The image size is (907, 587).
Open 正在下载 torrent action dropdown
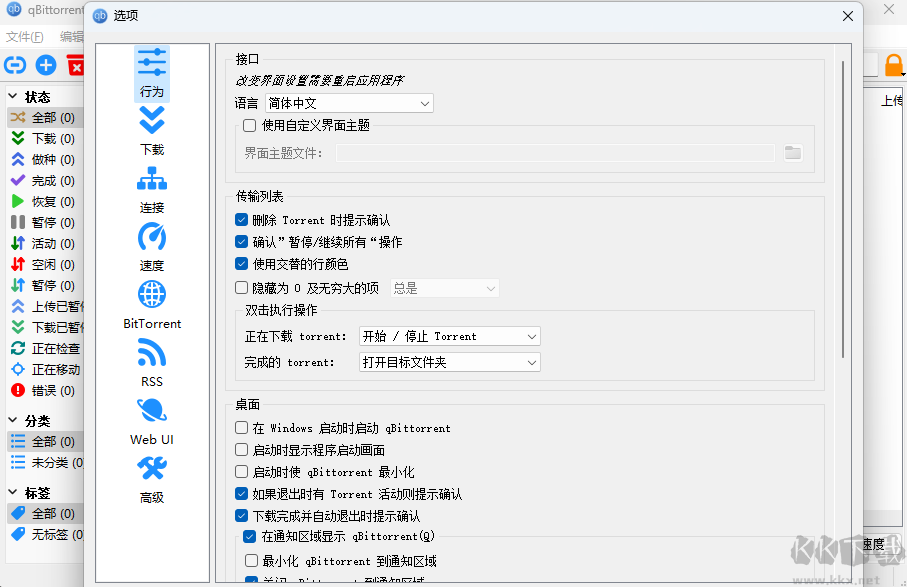click(449, 337)
